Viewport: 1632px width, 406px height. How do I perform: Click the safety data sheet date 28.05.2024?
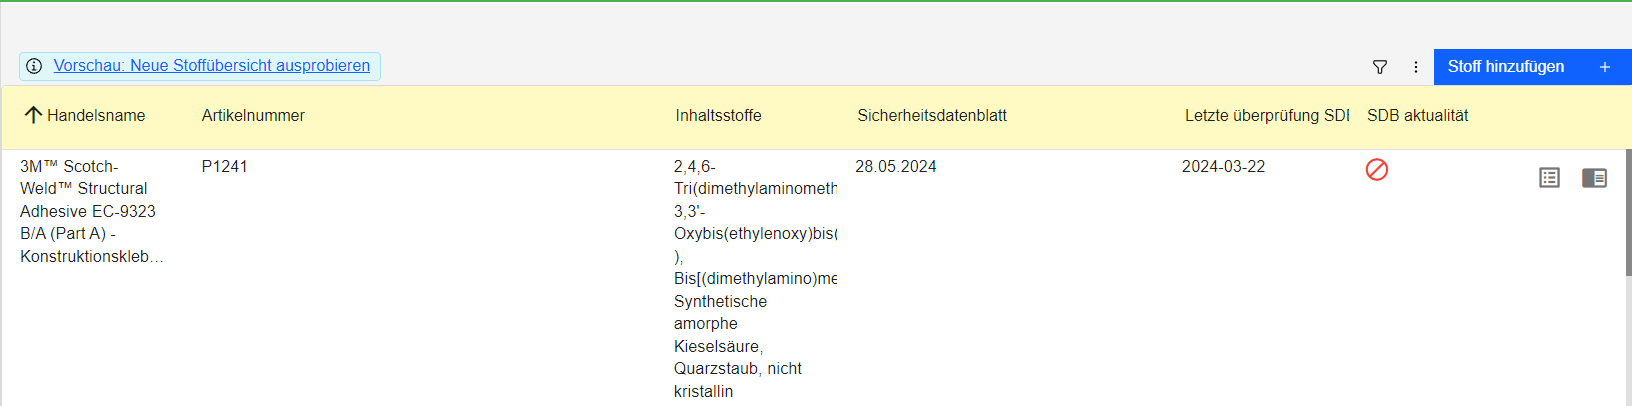(x=896, y=167)
